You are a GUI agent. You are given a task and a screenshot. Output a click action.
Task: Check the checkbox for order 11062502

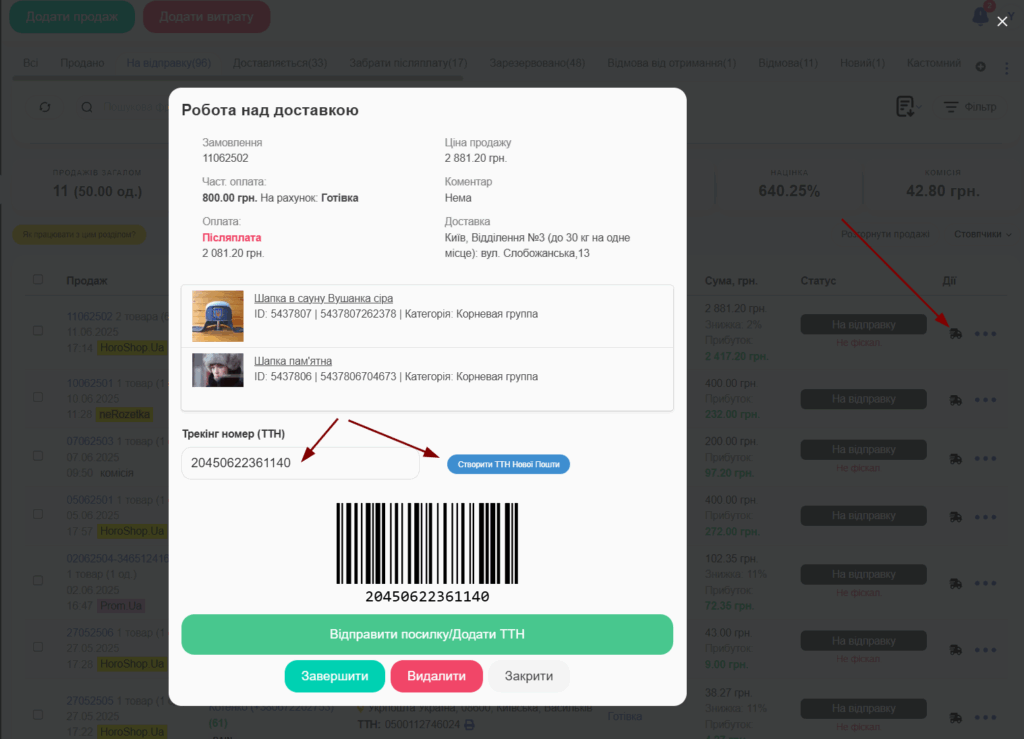[38, 331]
